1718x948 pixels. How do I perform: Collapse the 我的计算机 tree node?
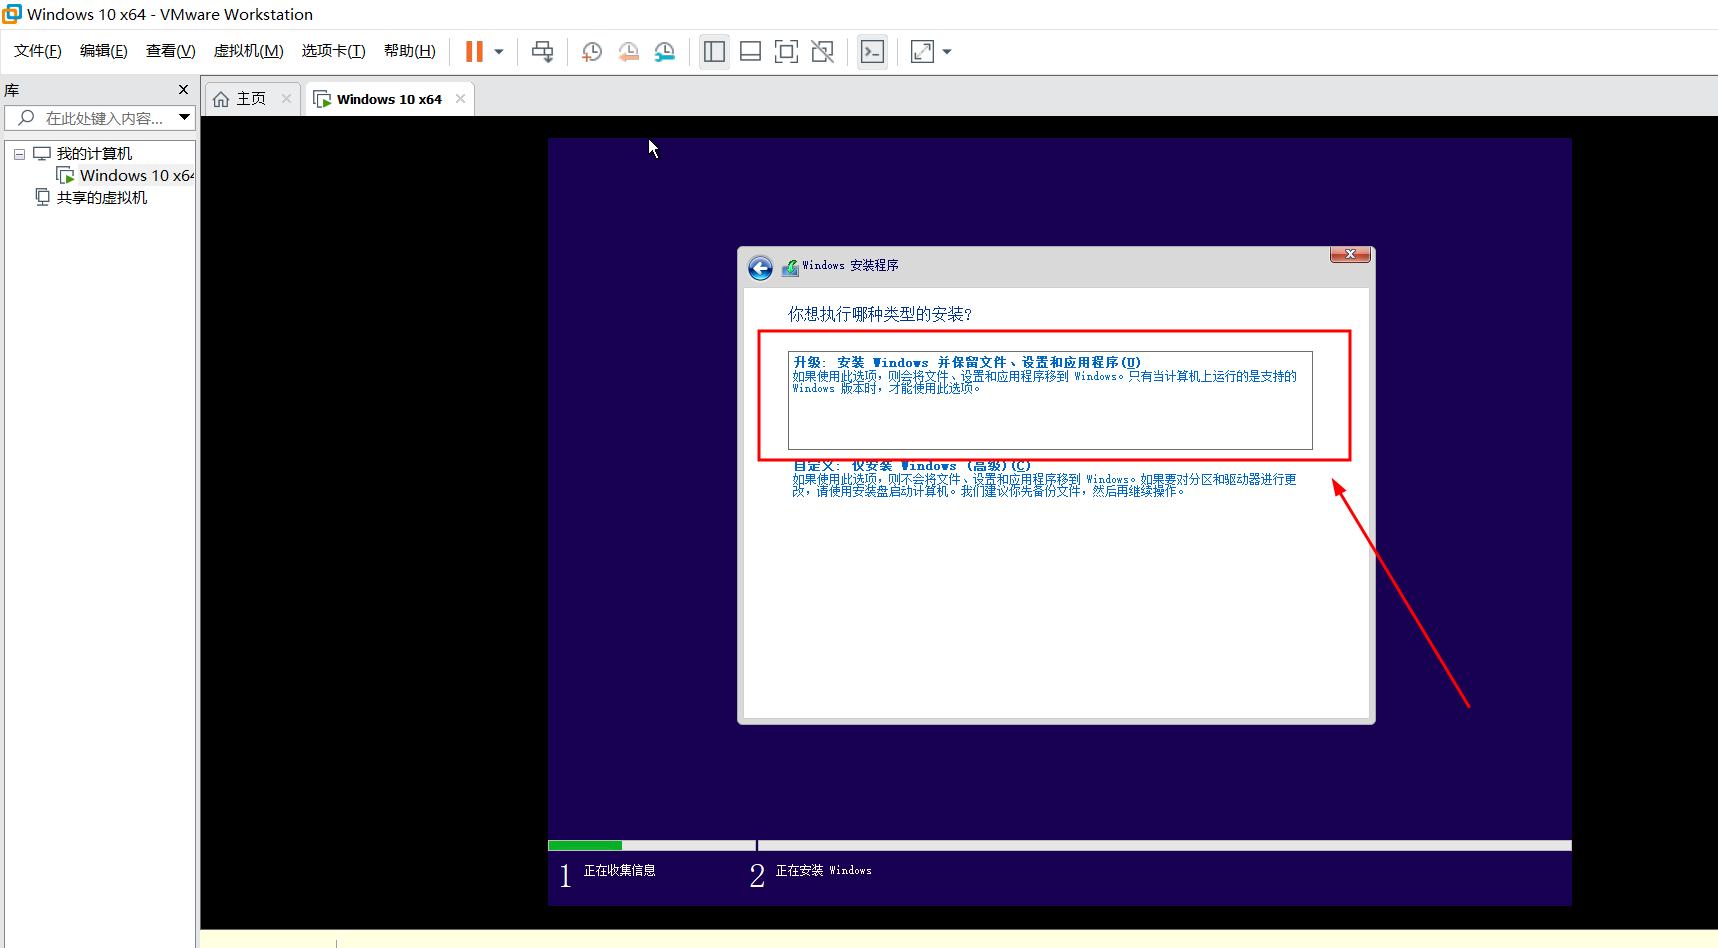[19, 154]
